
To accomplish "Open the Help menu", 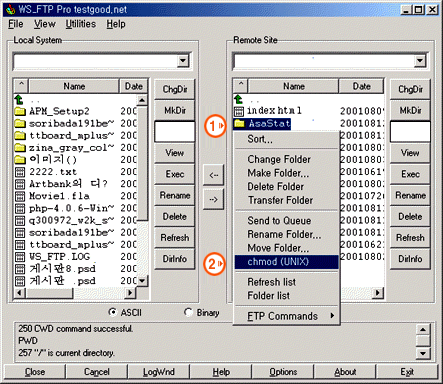I will click(x=116, y=24).
